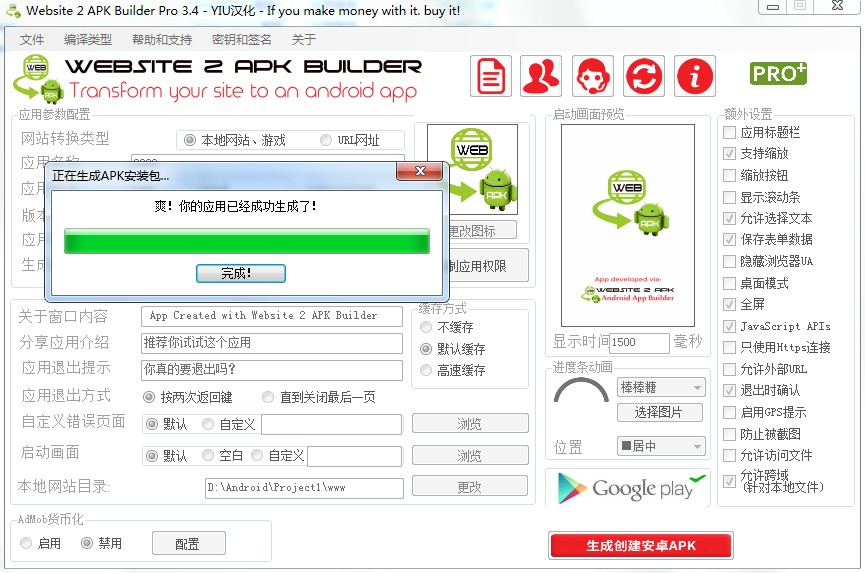The width and height of the screenshot is (865, 573).
Task: Click the Google Play logo
Action: click(628, 488)
